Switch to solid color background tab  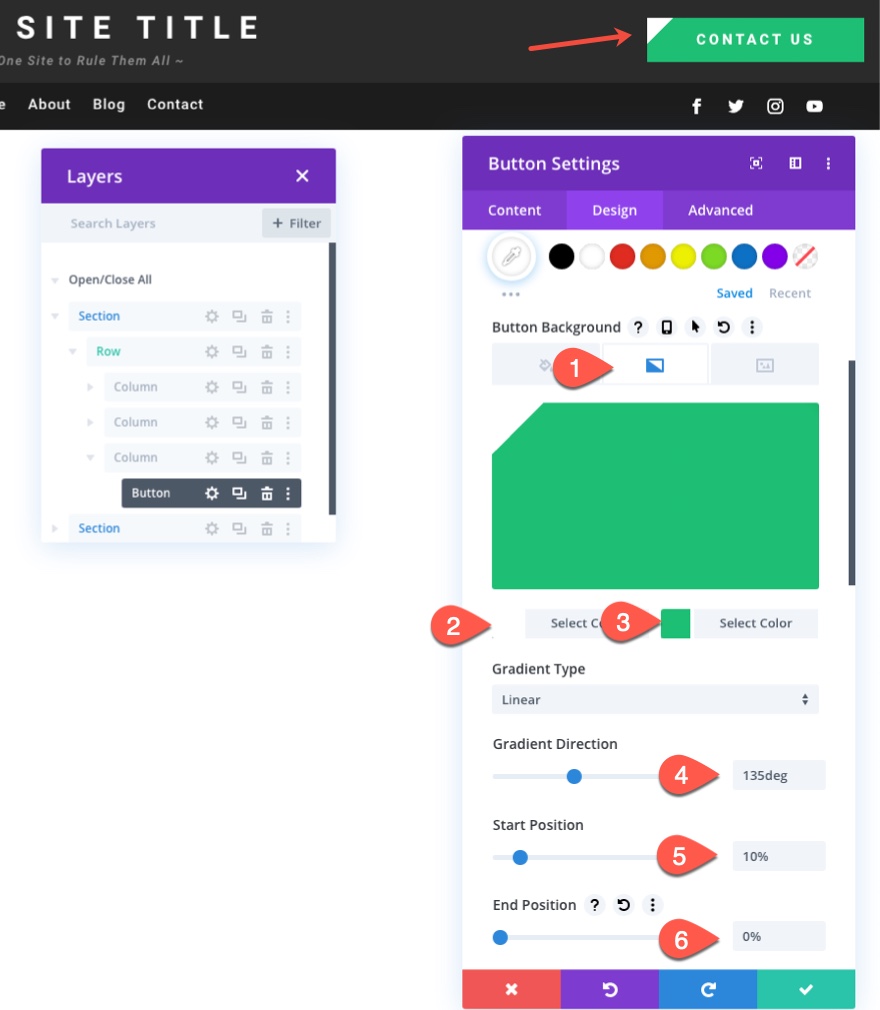546,365
